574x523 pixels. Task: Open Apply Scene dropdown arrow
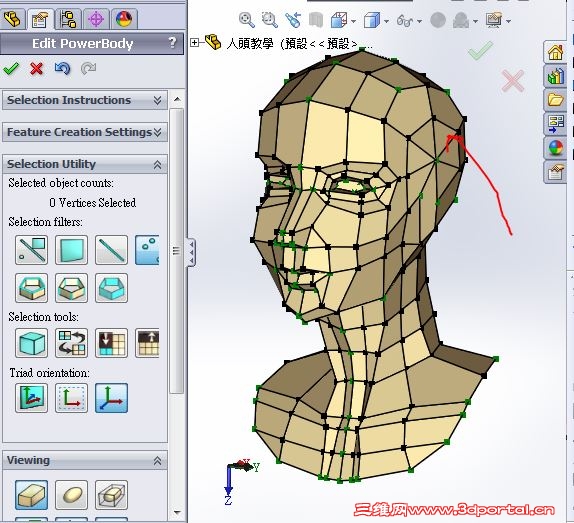(475, 21)
